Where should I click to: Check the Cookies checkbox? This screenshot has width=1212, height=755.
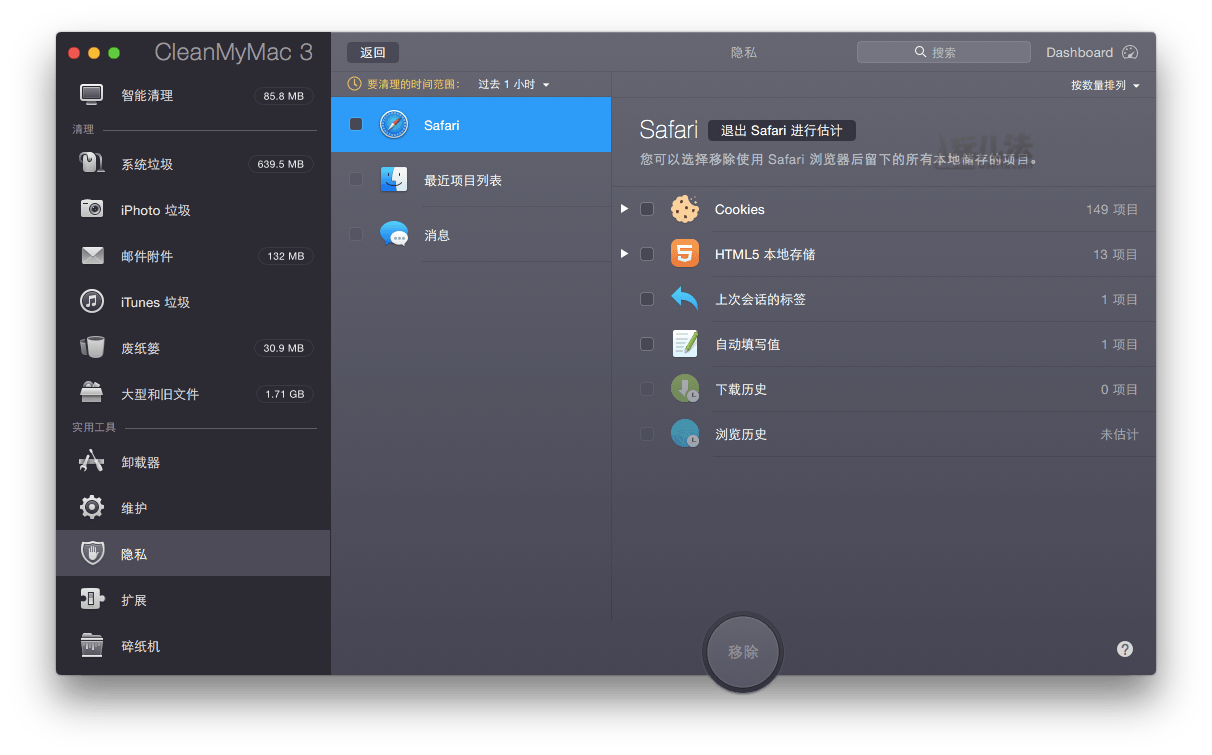pos(647,209)
